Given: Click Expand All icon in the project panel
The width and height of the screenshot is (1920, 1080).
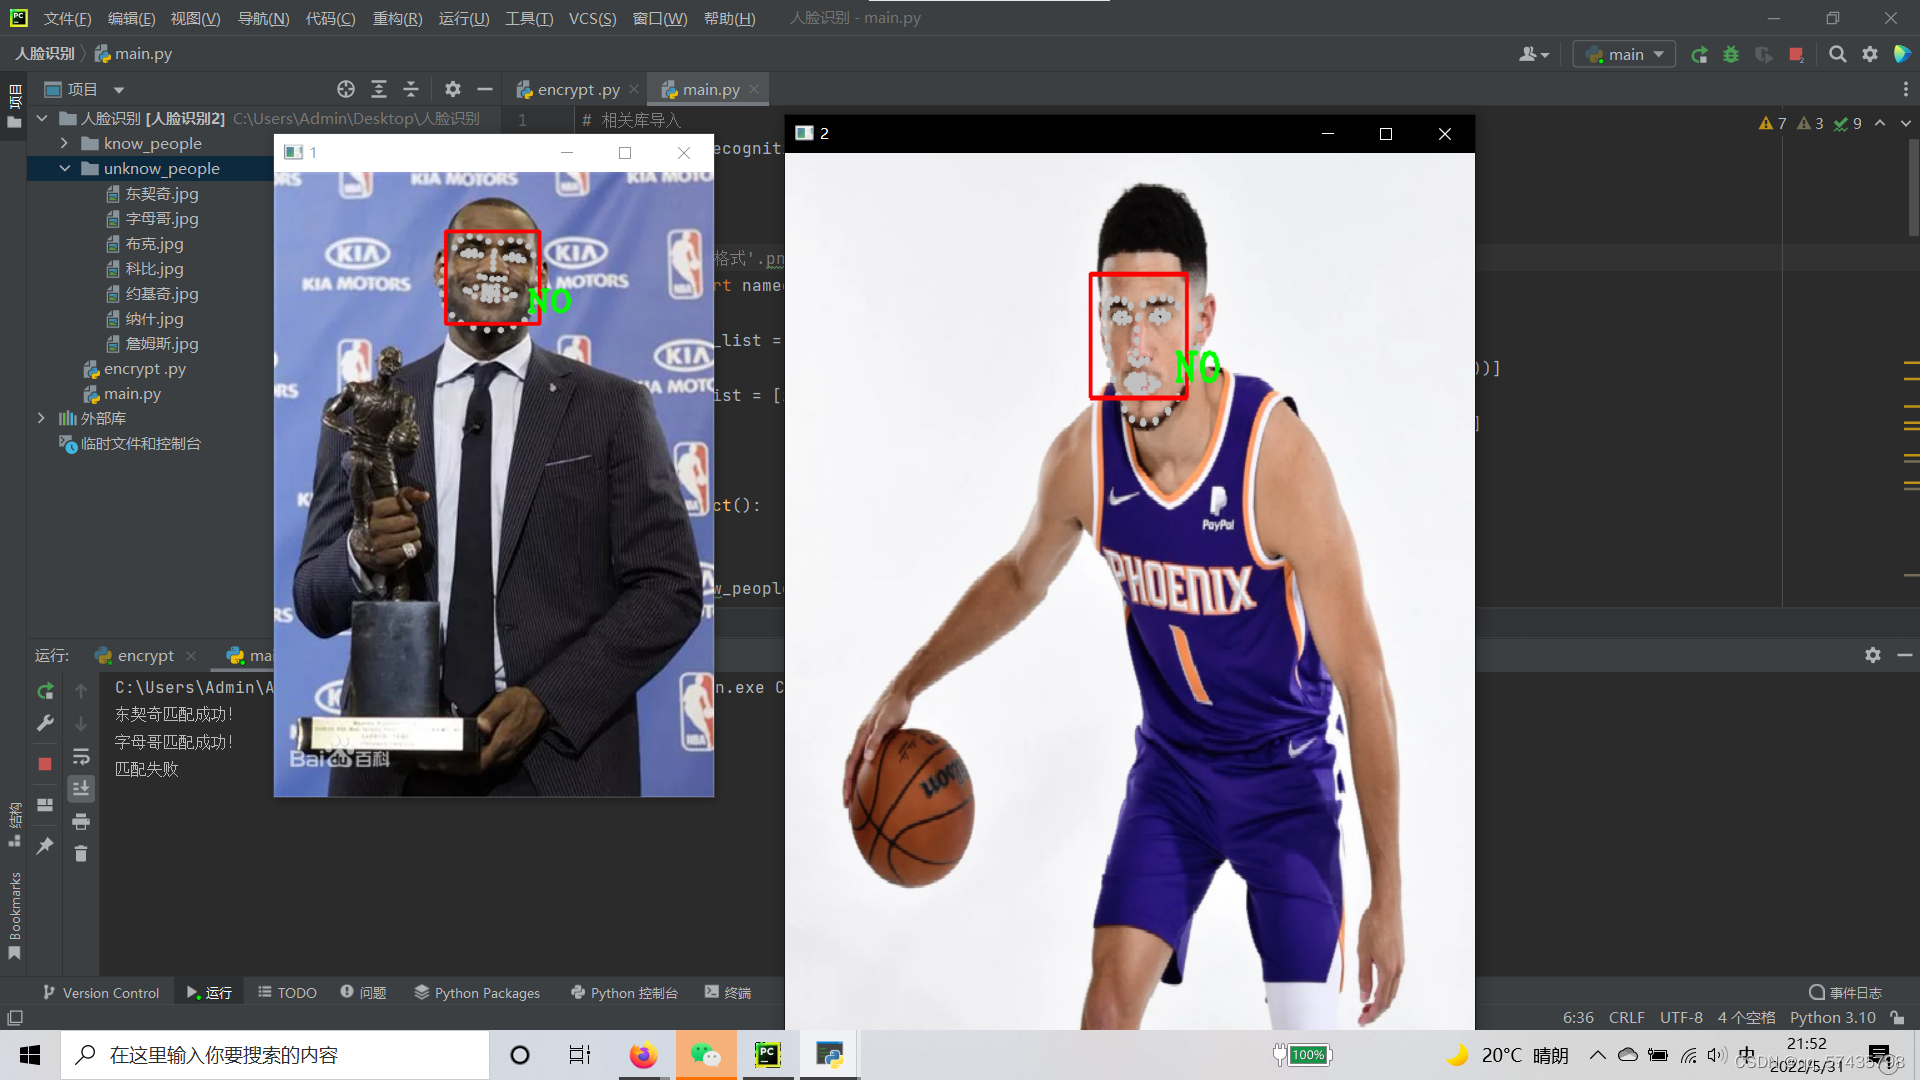Looking at the screenshot, I should click(379, 90).
